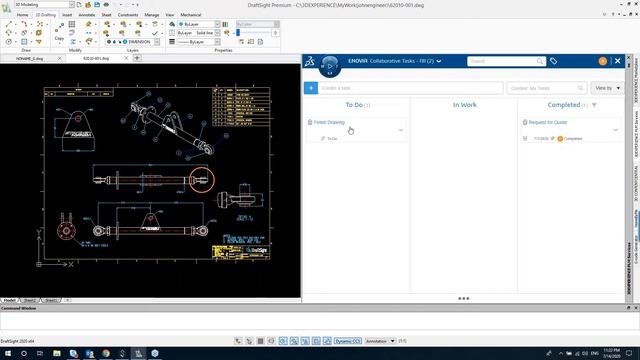Click the Create a task input field
The height and width of the screenshot is (360, 640).
pos(411,88)
